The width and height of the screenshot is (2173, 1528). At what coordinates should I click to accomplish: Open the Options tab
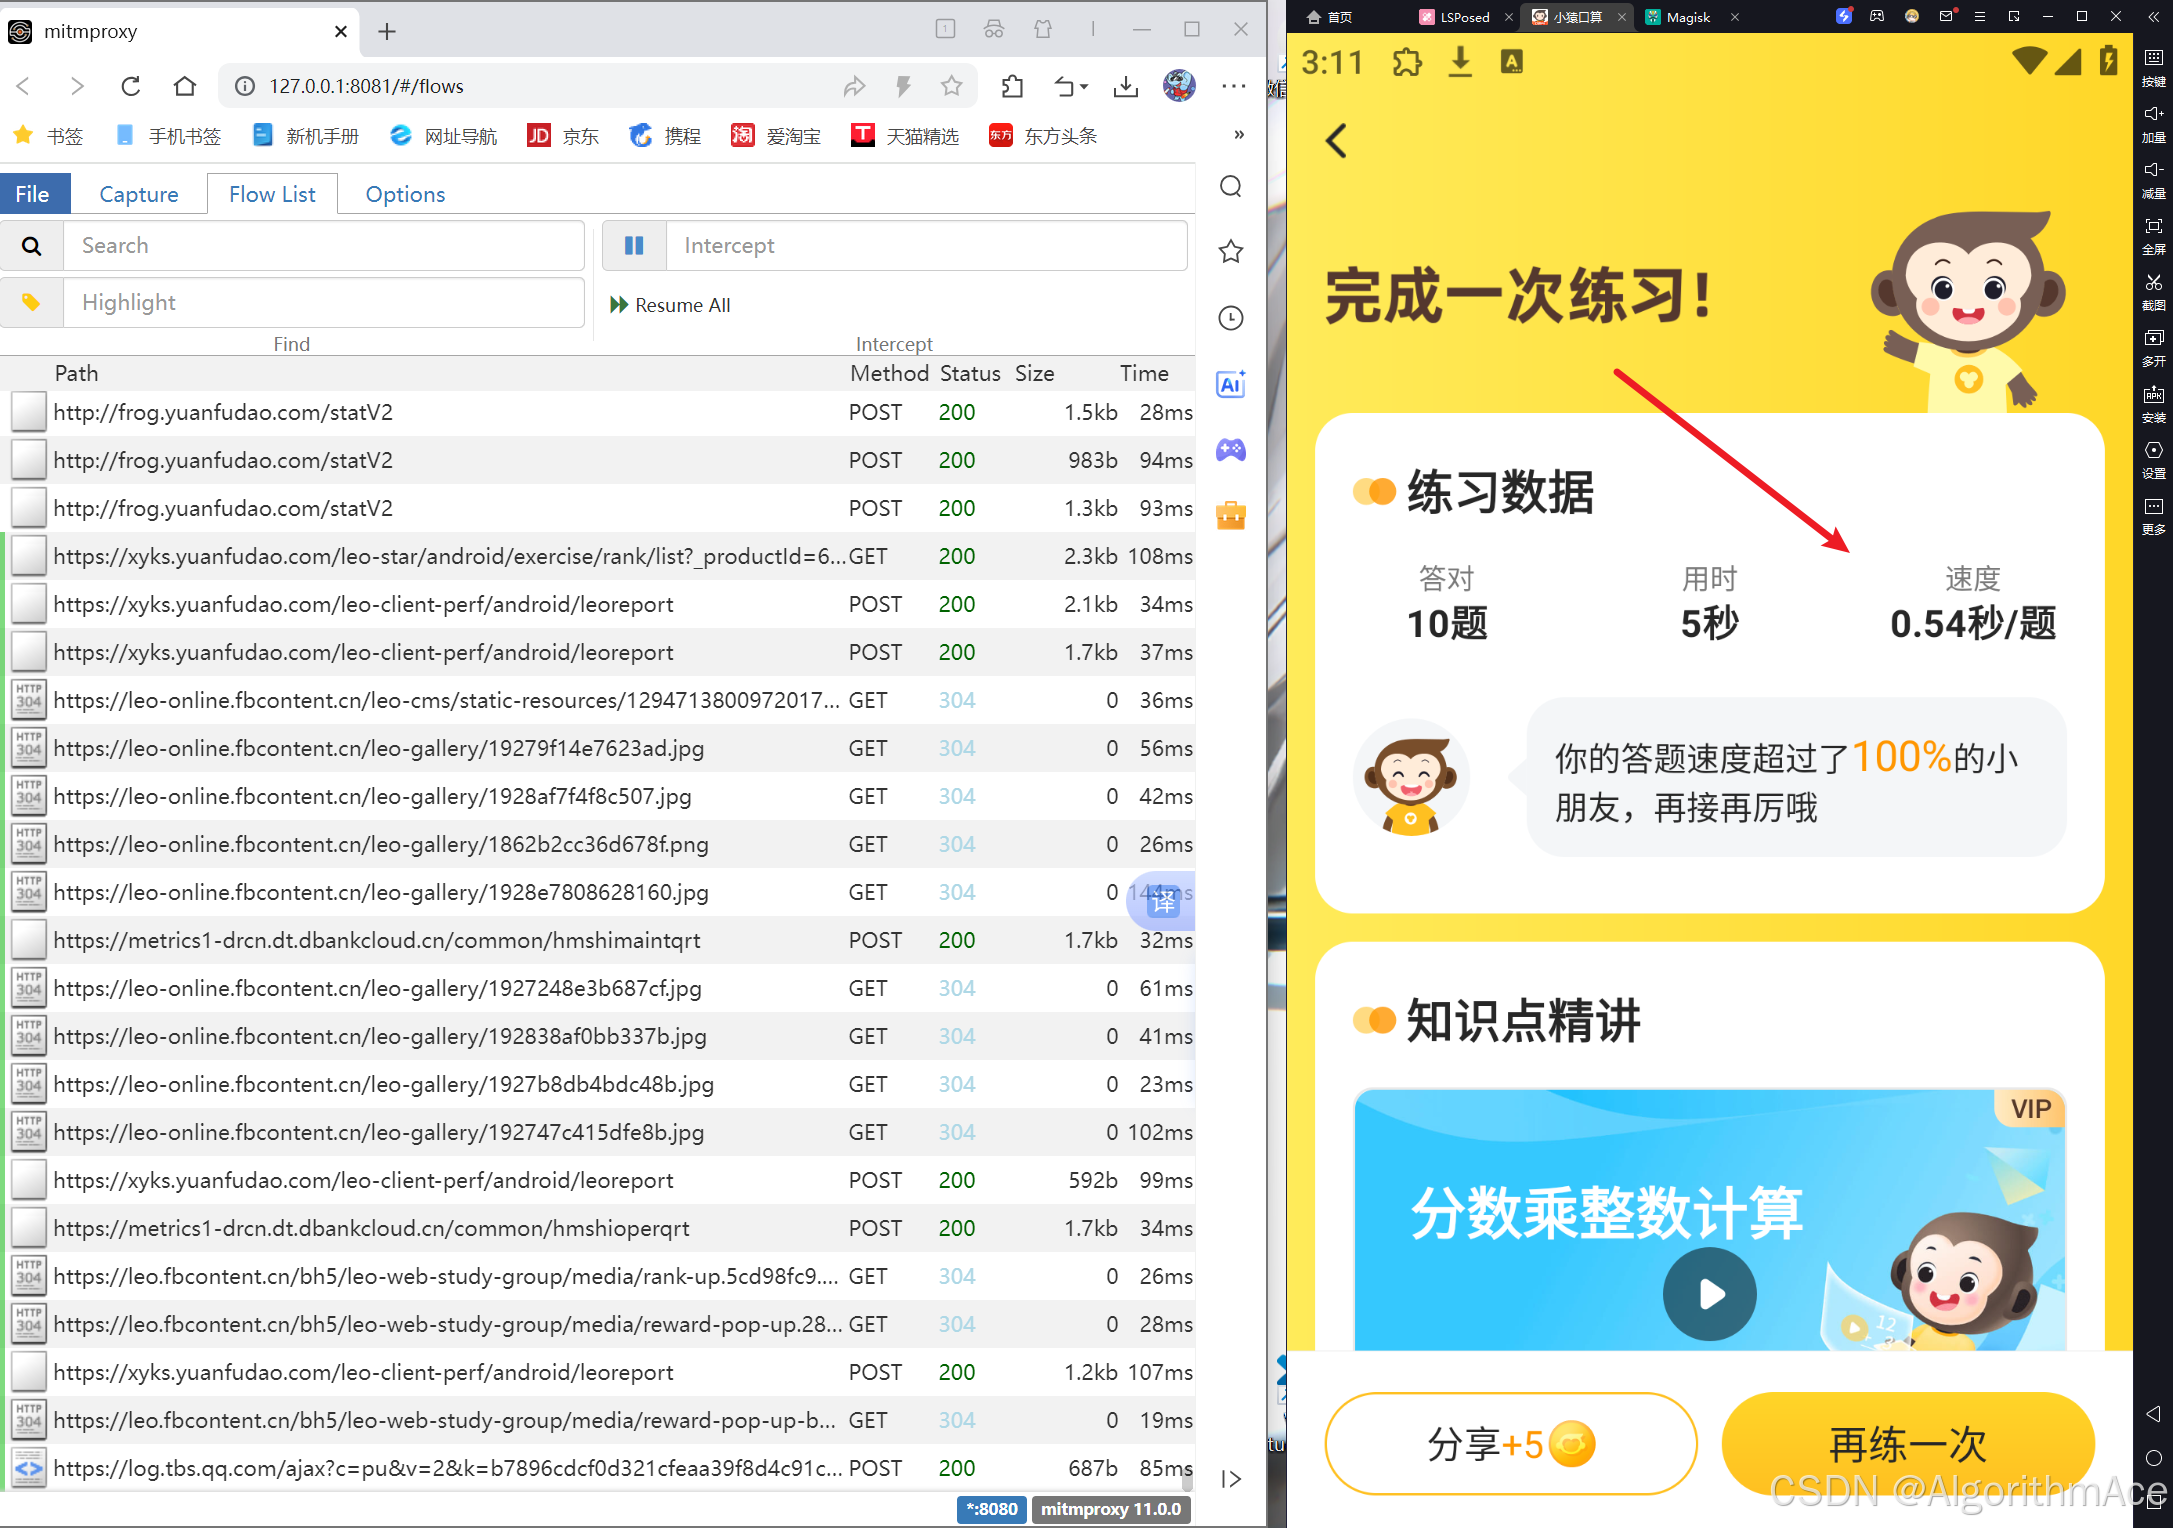coord(405,194)
